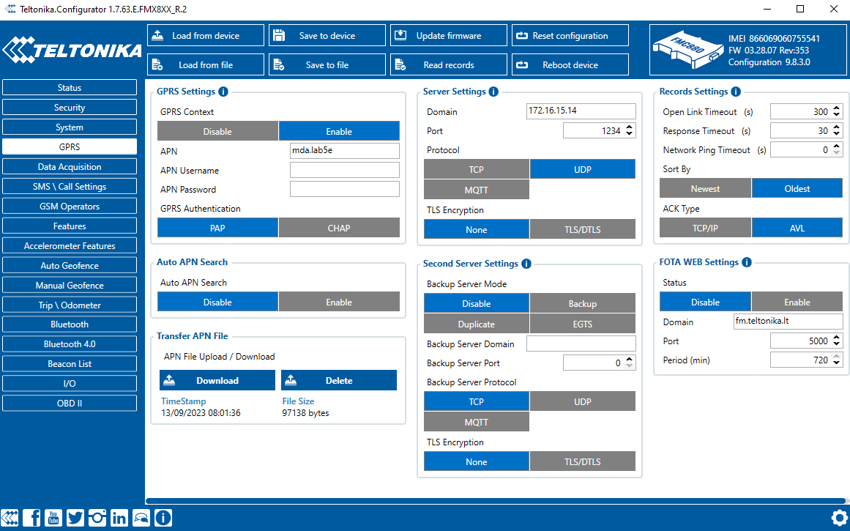Viewport: 850px width, 531px height.
Task: Open Server Settings info icon
Action: pyautogui.click(x=493, y=92)
